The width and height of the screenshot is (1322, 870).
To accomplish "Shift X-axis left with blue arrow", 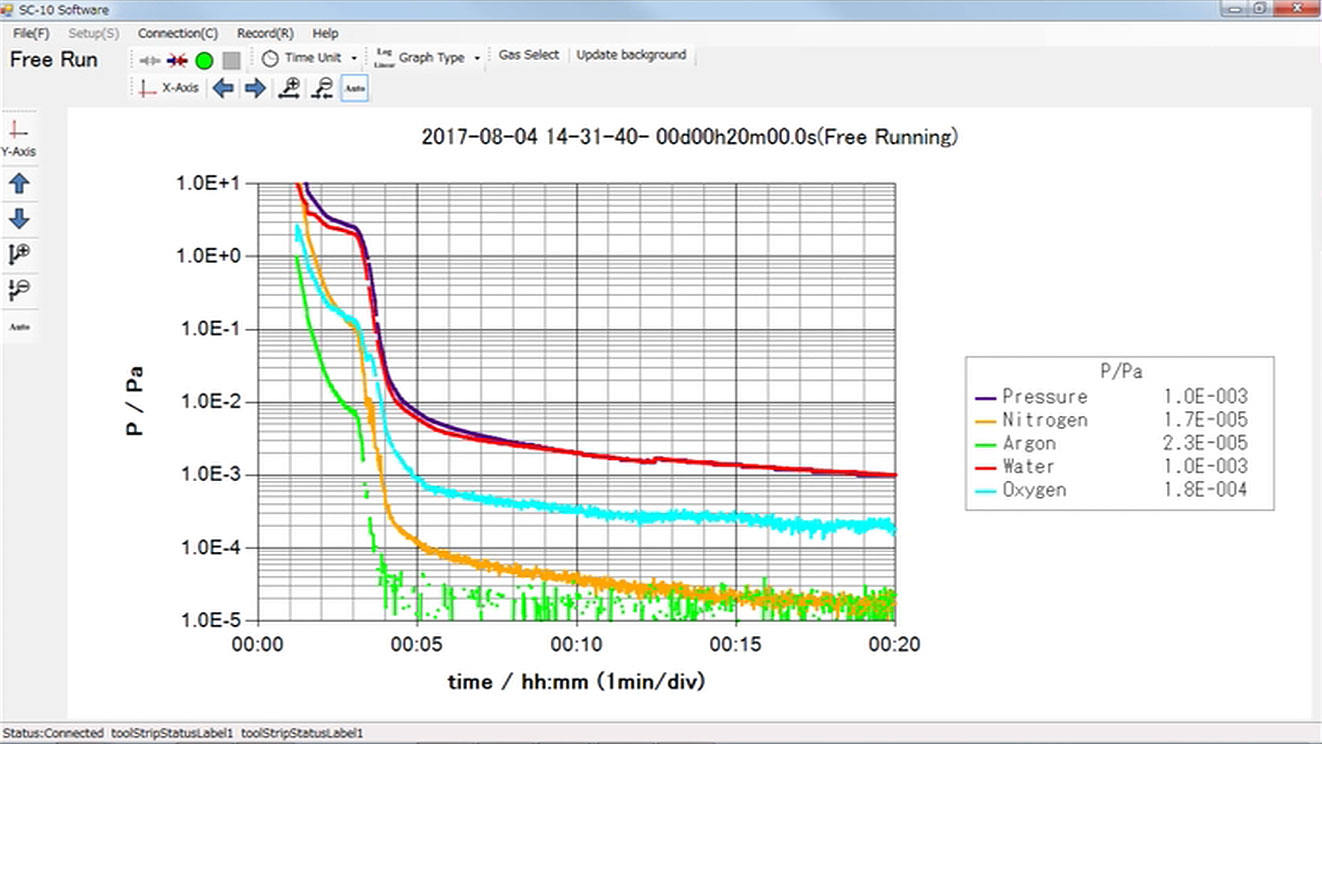I will [x=223, y=88].
